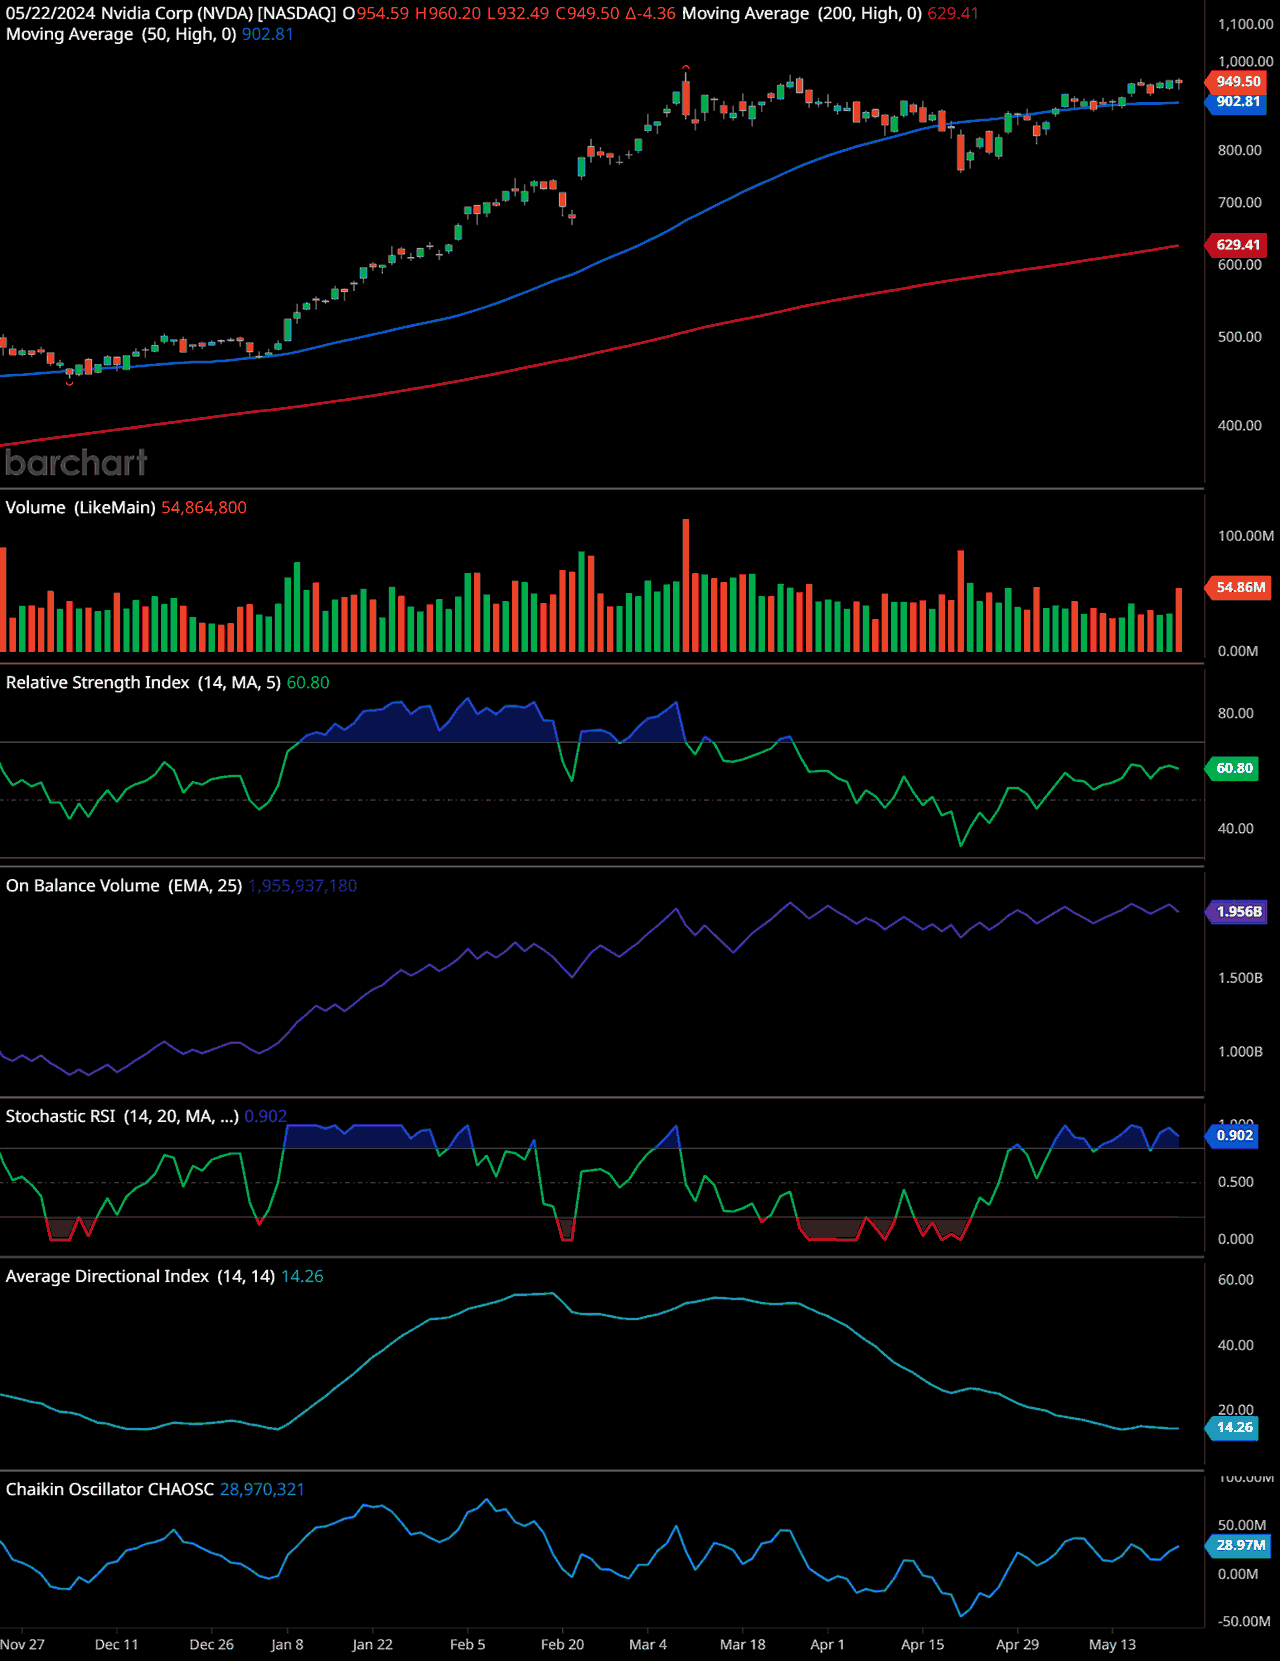Click the Feb 20 date axis label

click(563, 1645)
